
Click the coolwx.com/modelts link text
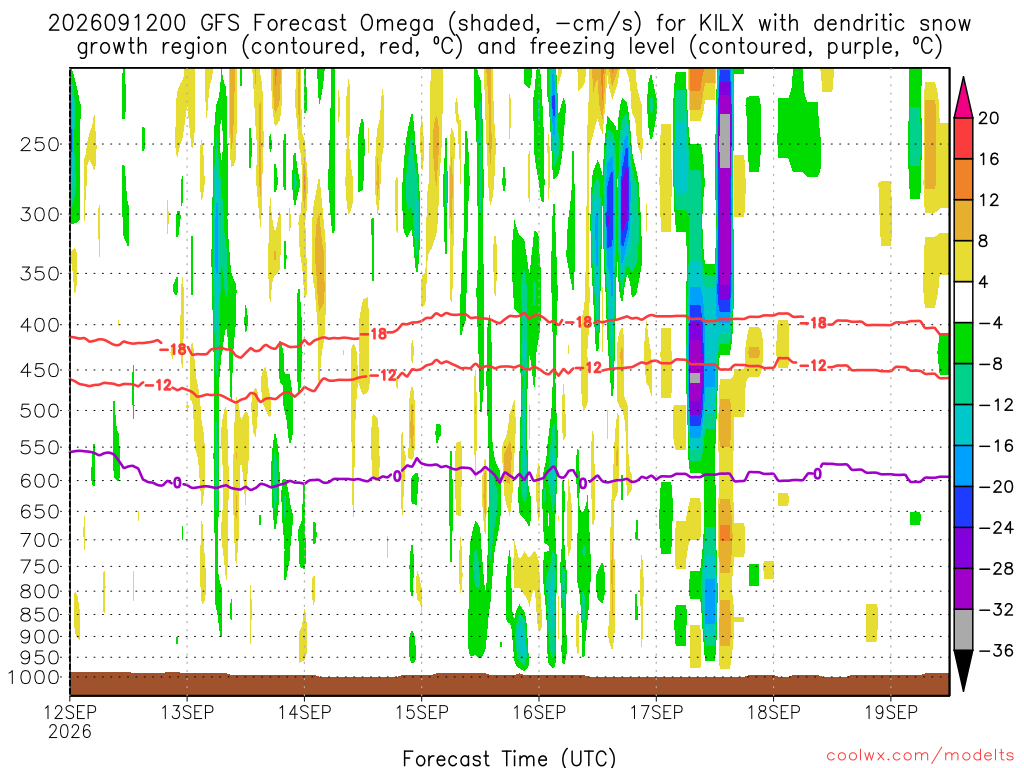(920, 755)
